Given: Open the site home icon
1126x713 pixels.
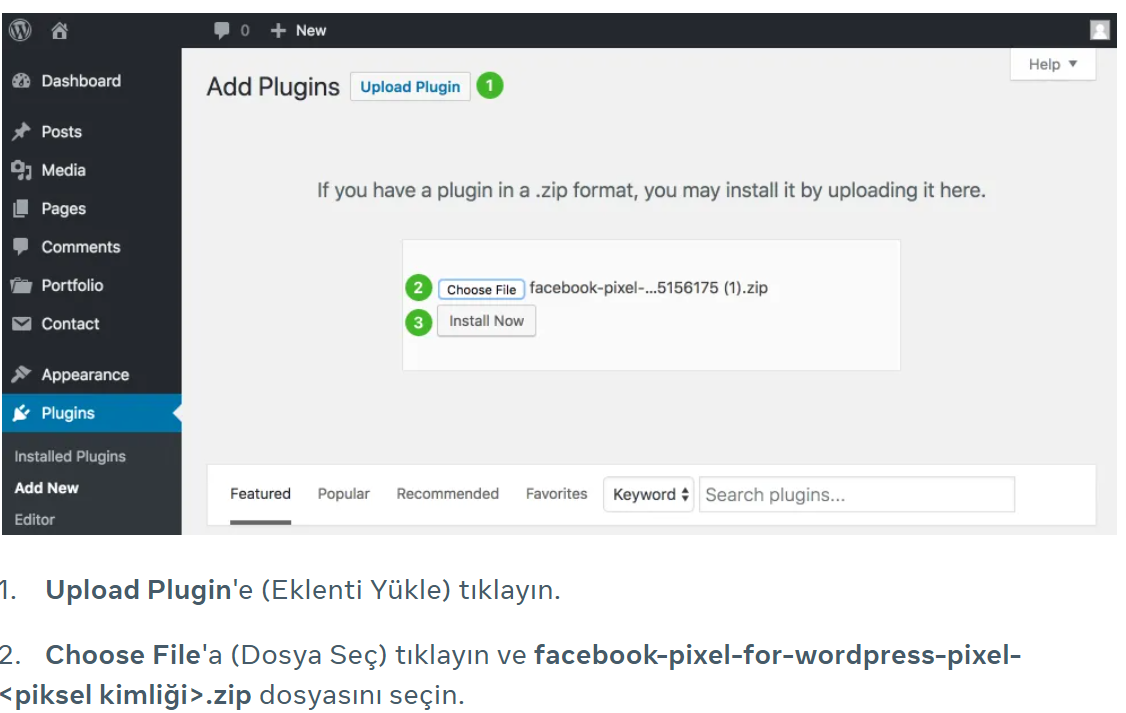Looking at the screenshot, I should click(60, 30).
